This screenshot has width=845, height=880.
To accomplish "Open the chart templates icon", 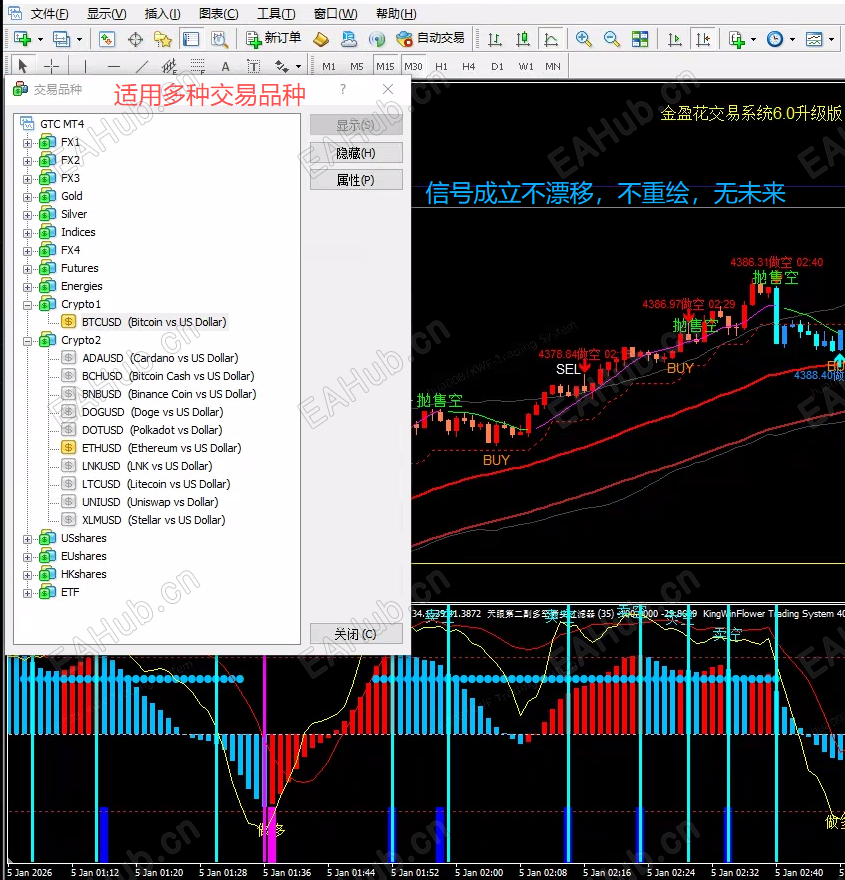I will (x=814, y=39).
